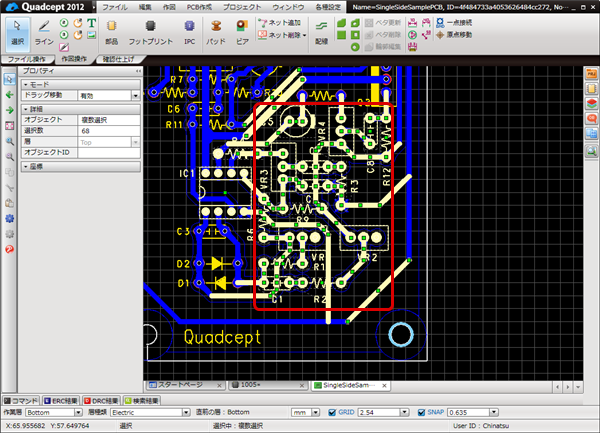Toggle the GRID checkbox
Image resolution: width=600 pixels, height=433 pixels.
pyautogui.click(x=332, y=412)
